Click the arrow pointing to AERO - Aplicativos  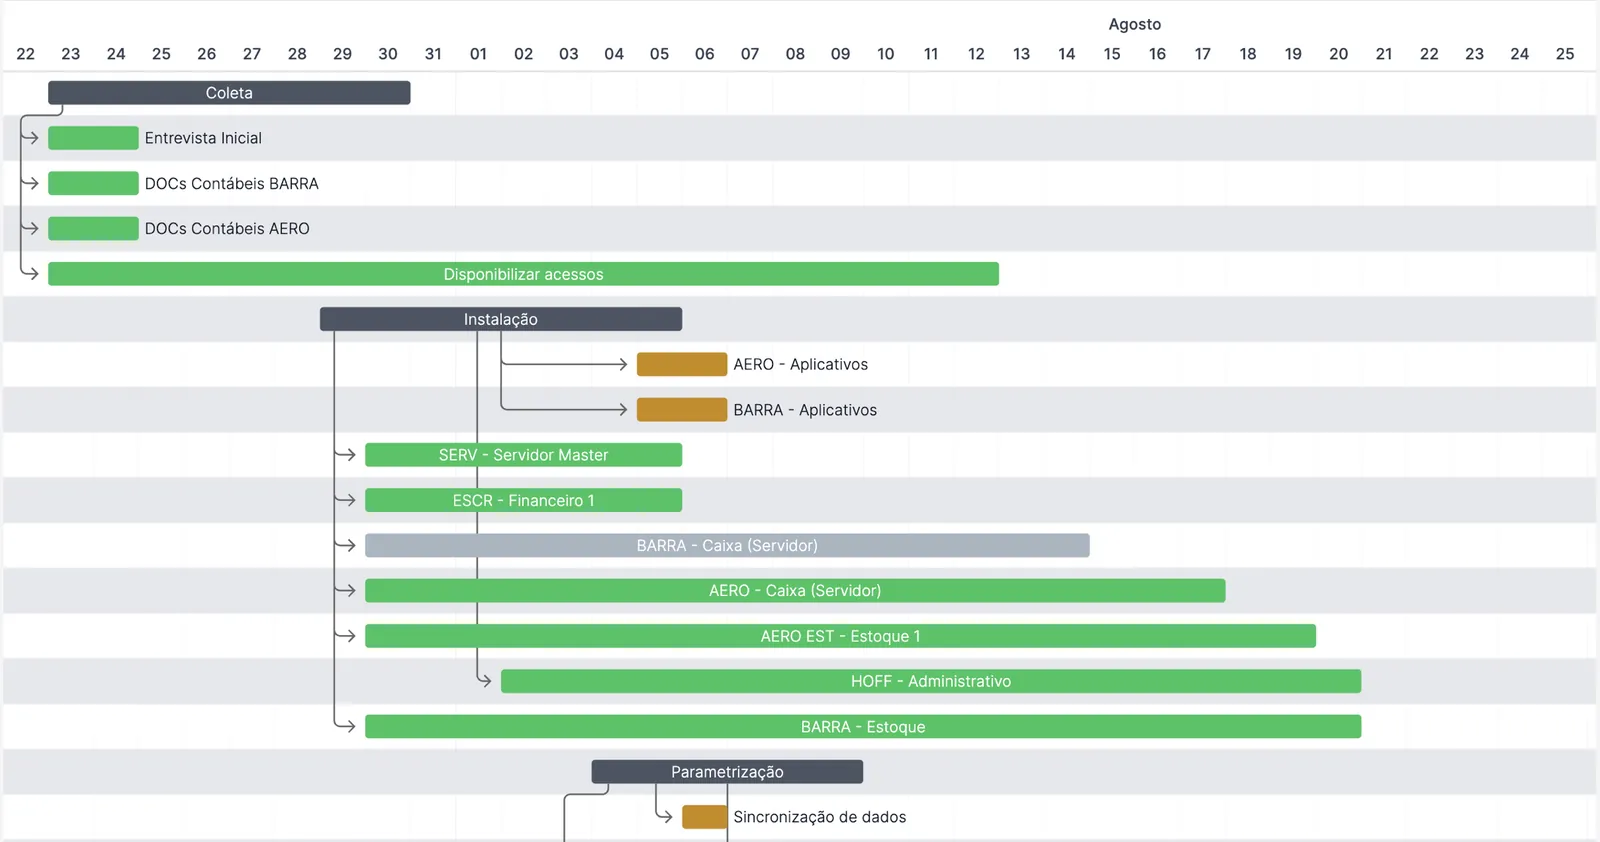pyautogui.click(x=565, y=364)
